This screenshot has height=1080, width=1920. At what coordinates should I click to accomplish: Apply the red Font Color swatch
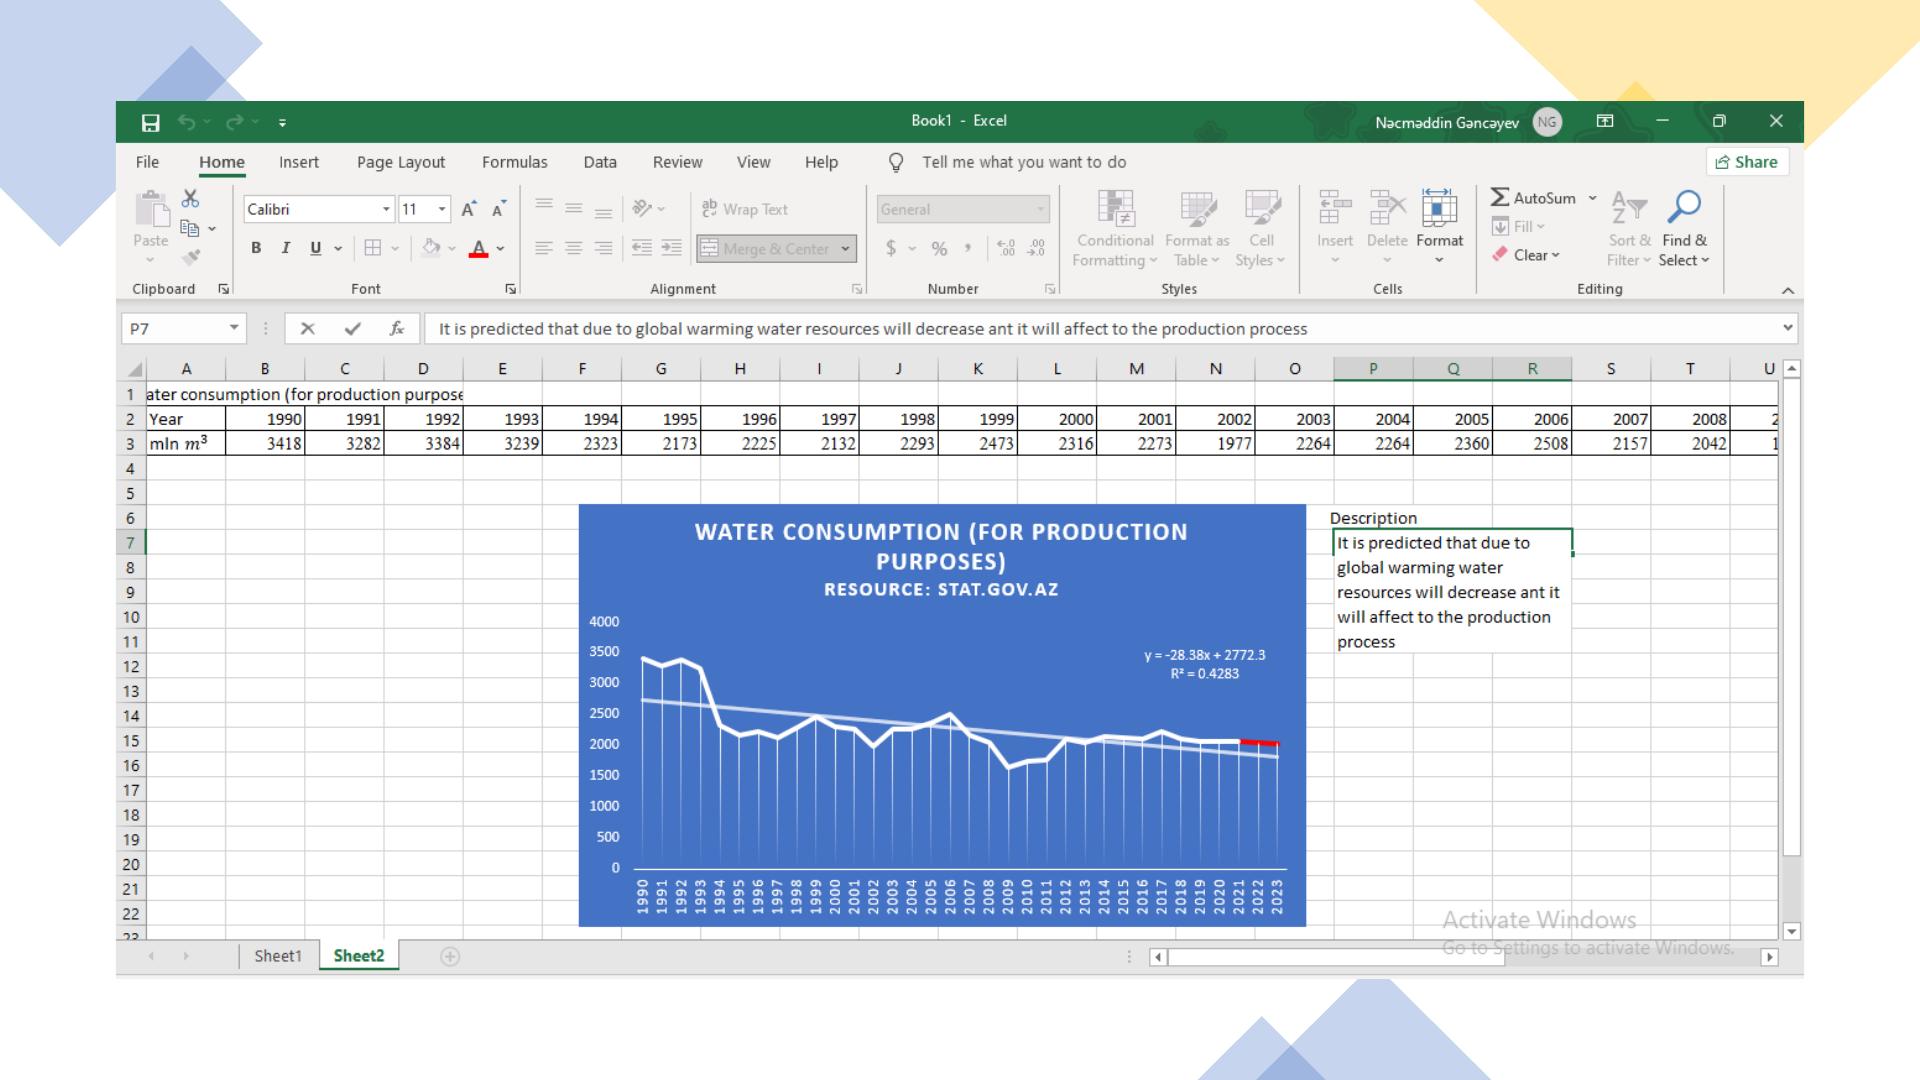(479, 248)
